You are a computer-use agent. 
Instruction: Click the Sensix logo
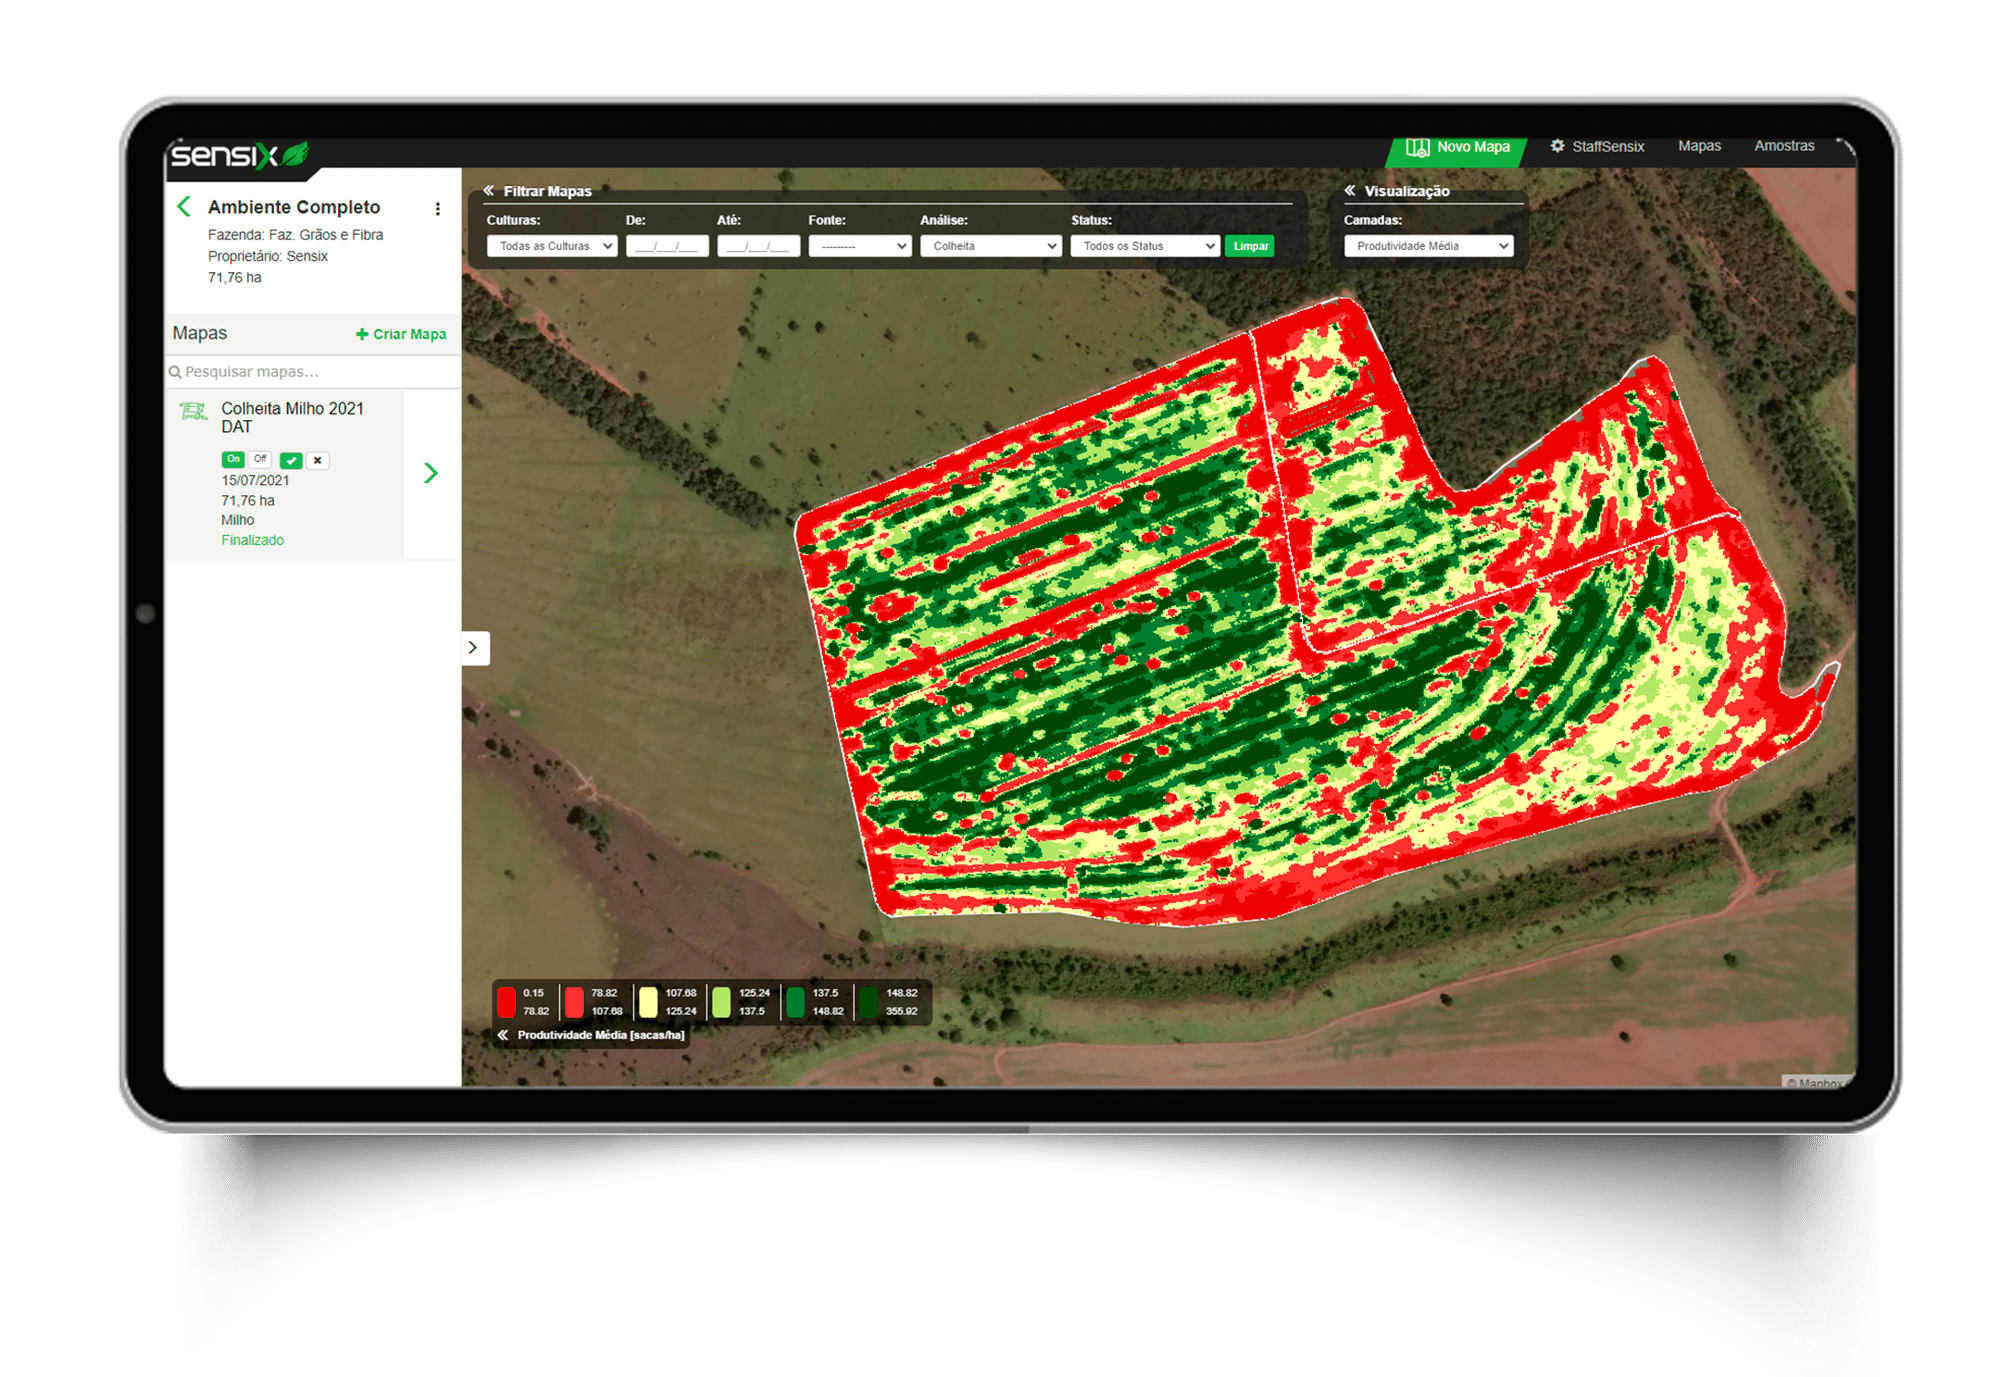[x=240, y=155]
